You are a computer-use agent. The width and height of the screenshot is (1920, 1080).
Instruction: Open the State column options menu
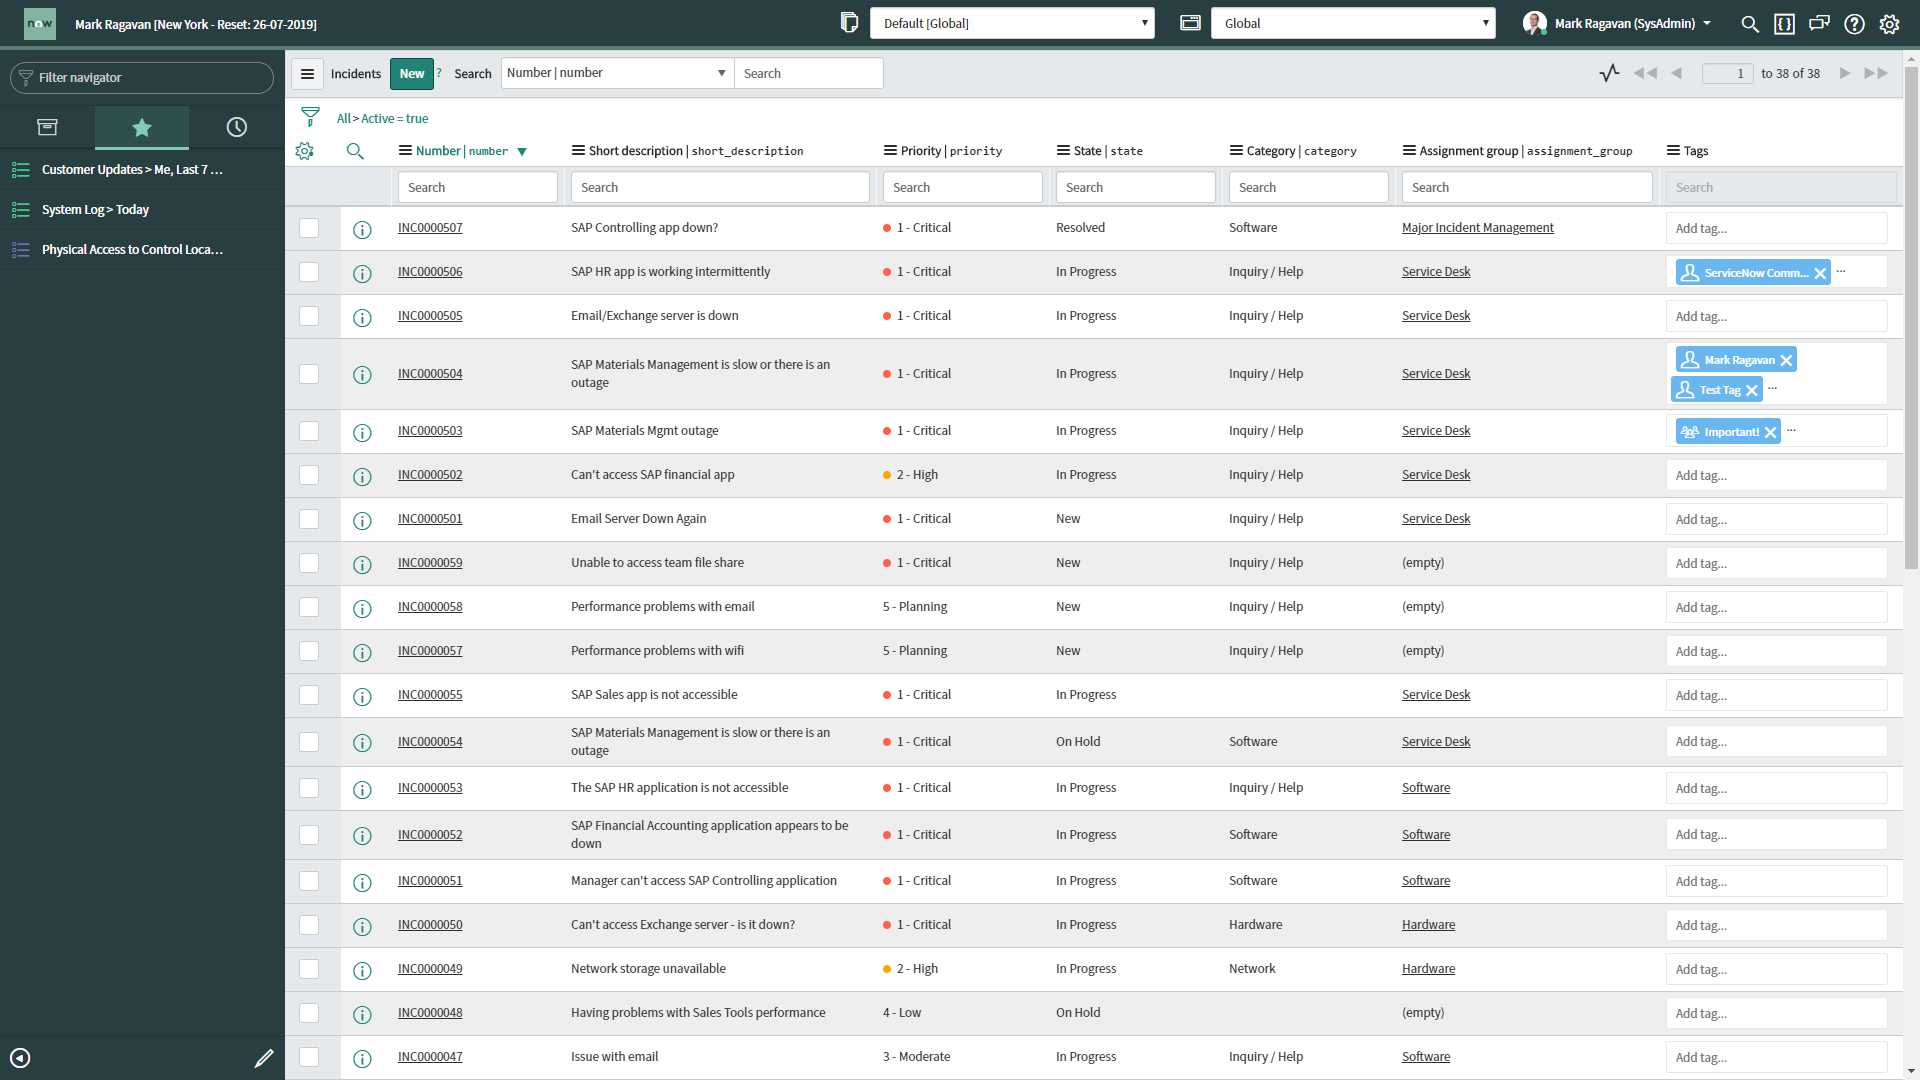pyautogui.click(x=1063, y=151)
